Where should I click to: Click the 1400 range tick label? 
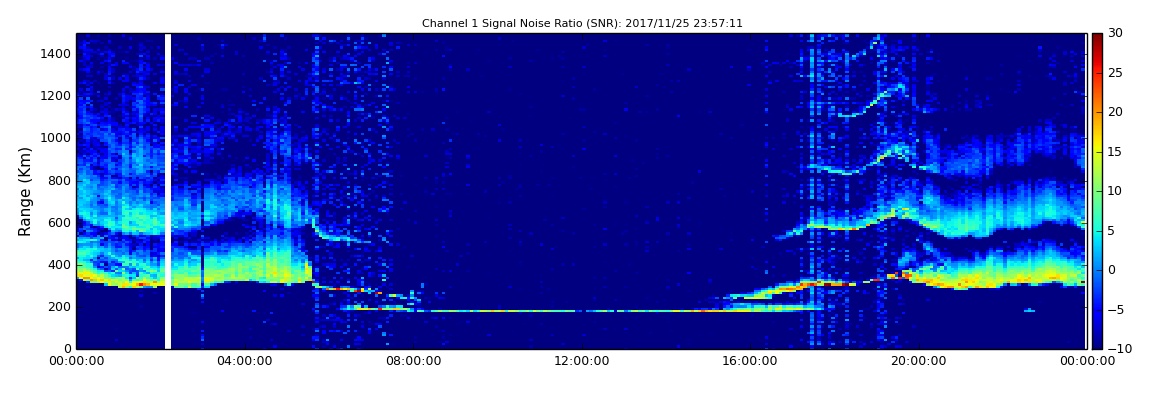56,54
